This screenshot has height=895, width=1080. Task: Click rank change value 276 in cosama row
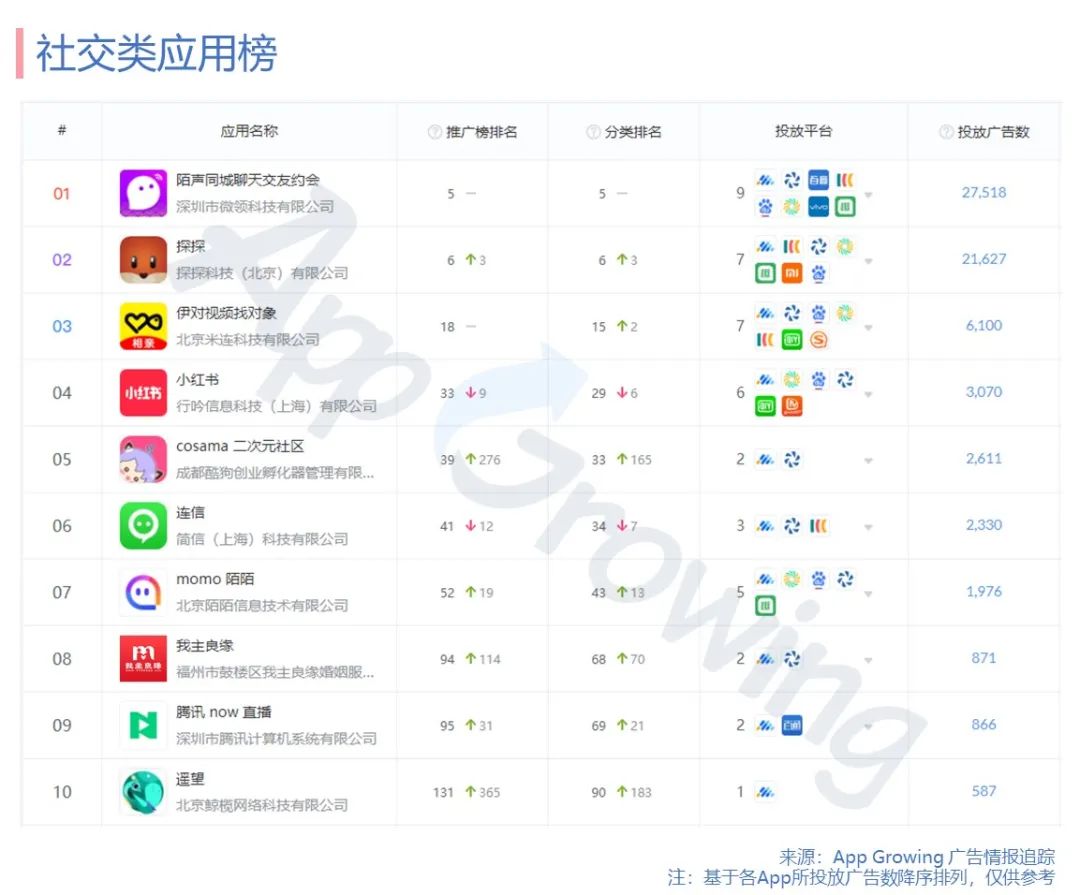[x=490, y=460]
